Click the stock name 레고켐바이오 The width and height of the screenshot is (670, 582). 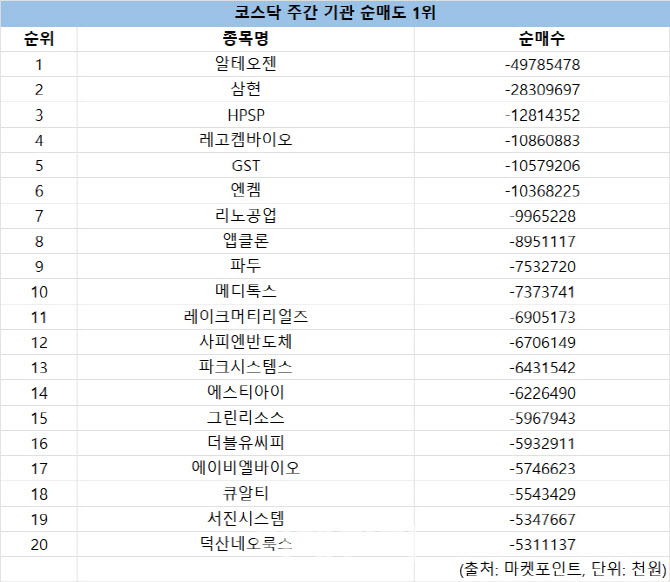pyautogui.click(x=246, y=140)
